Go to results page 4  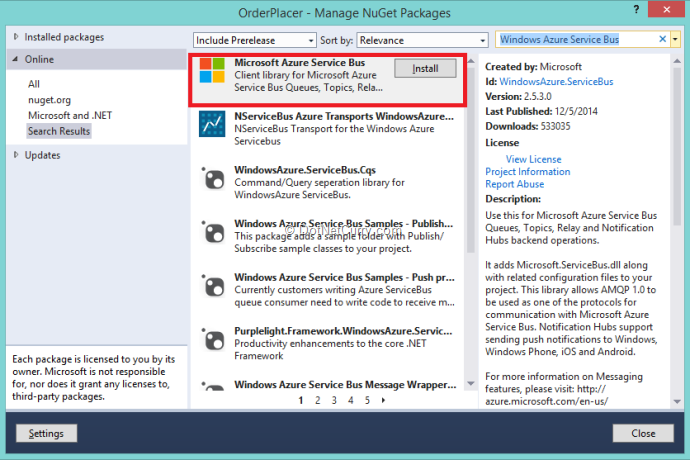click(x=350, y=400)
